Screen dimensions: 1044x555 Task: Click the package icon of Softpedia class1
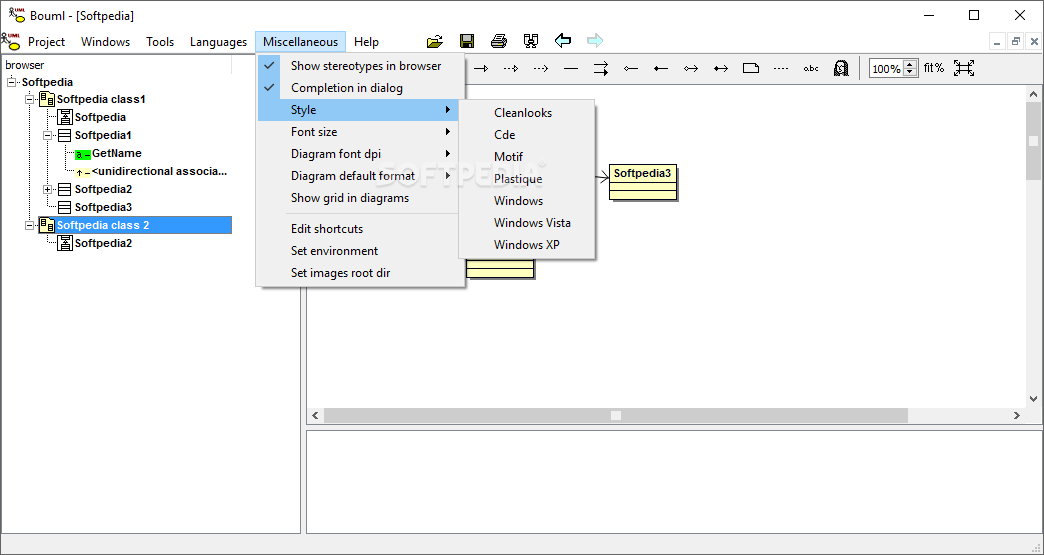47,99
